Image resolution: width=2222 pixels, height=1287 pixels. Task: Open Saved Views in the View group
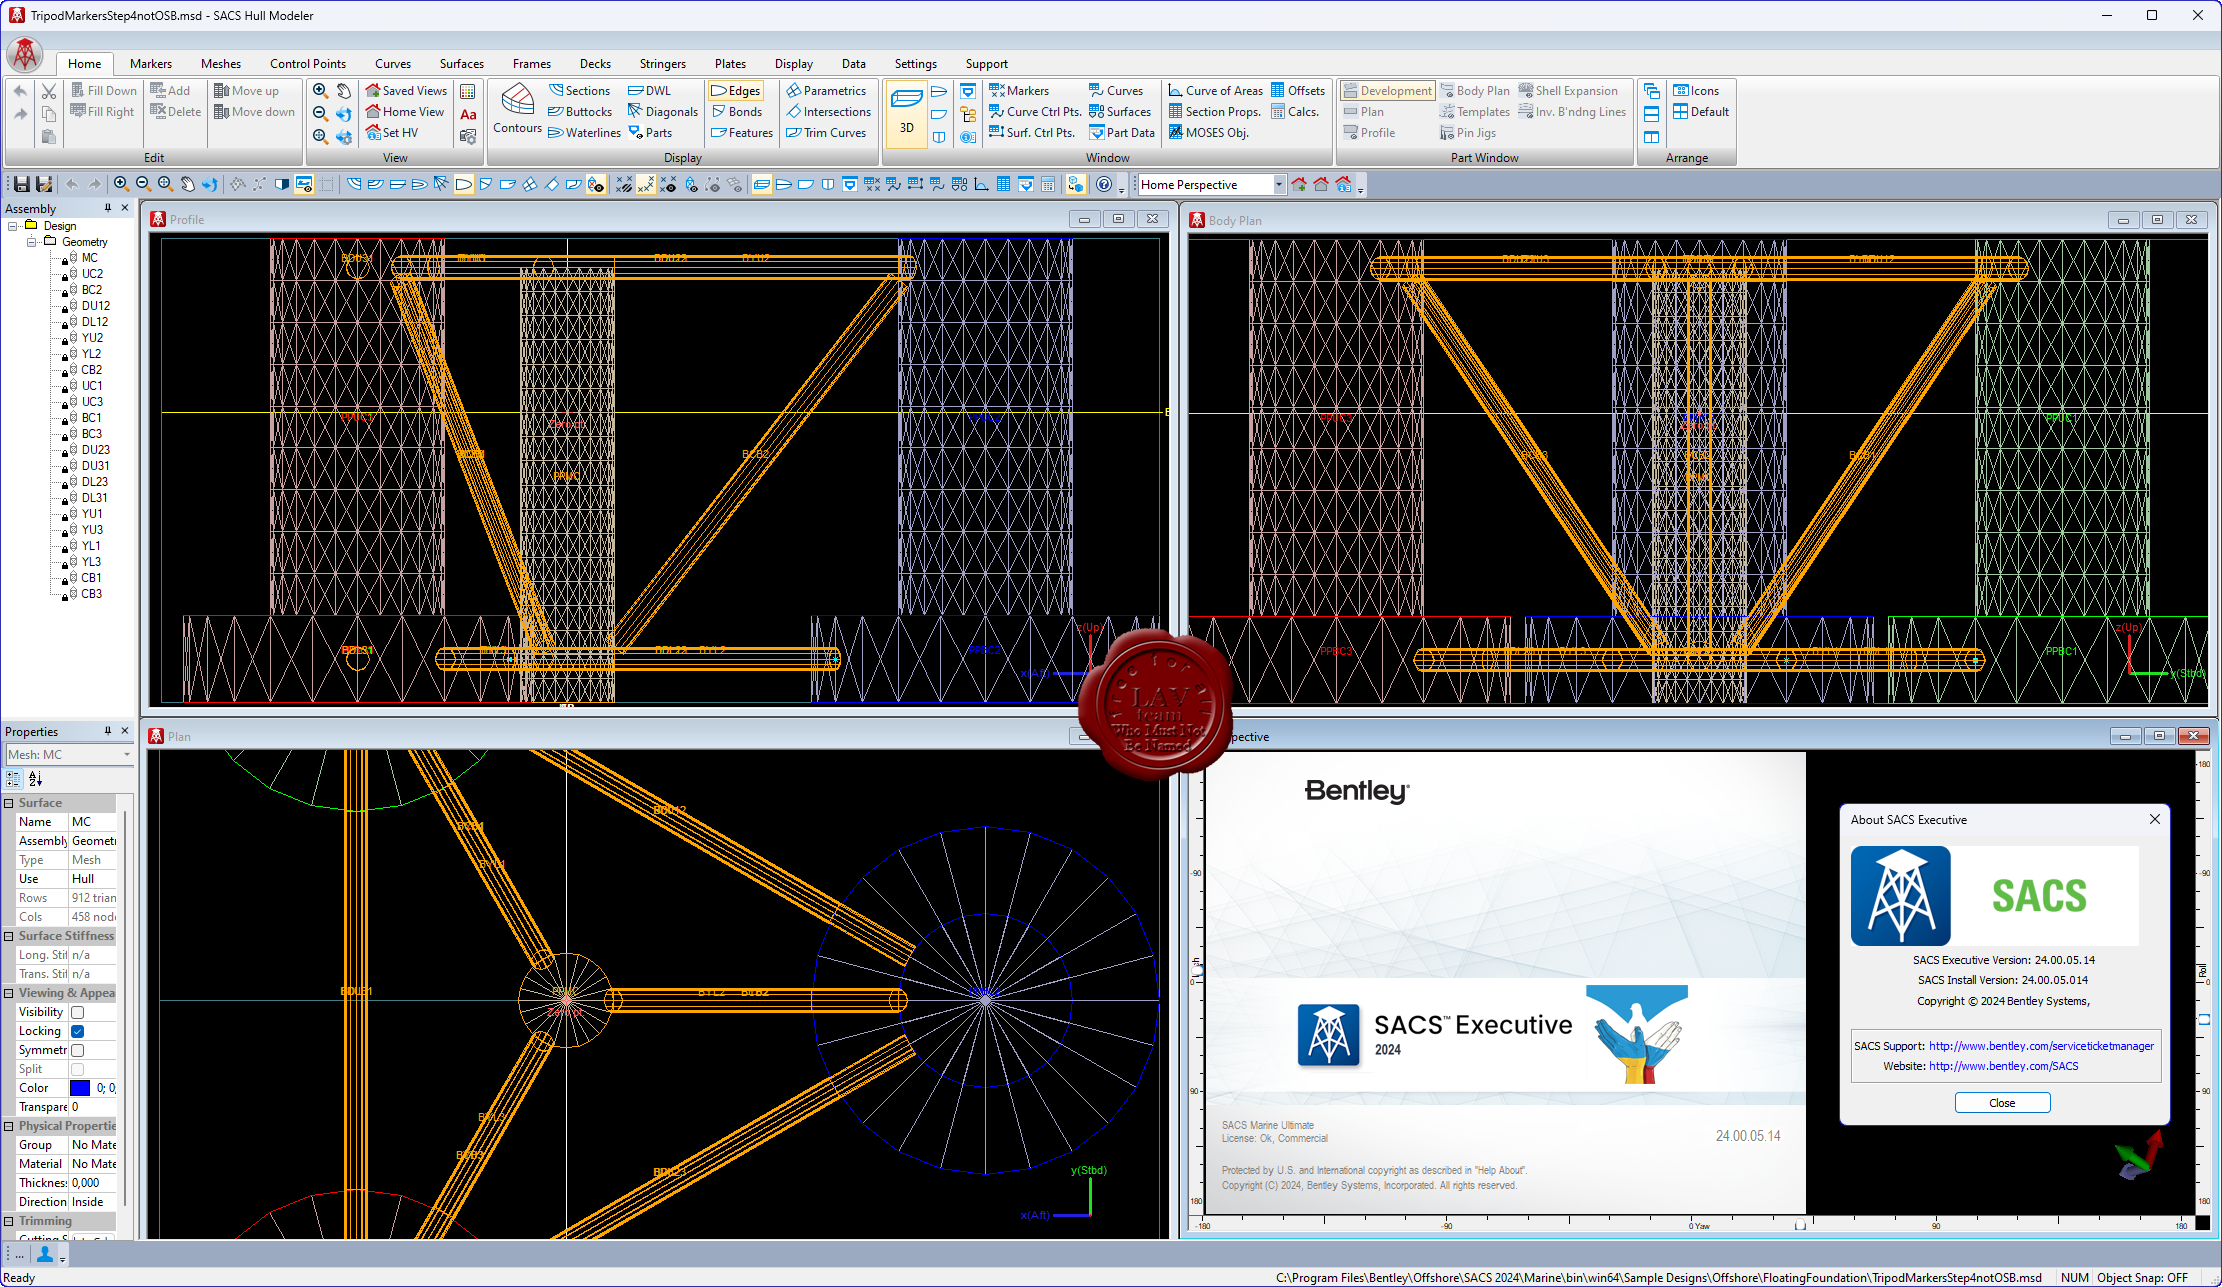pyautogui.click(x=406, y=90)
